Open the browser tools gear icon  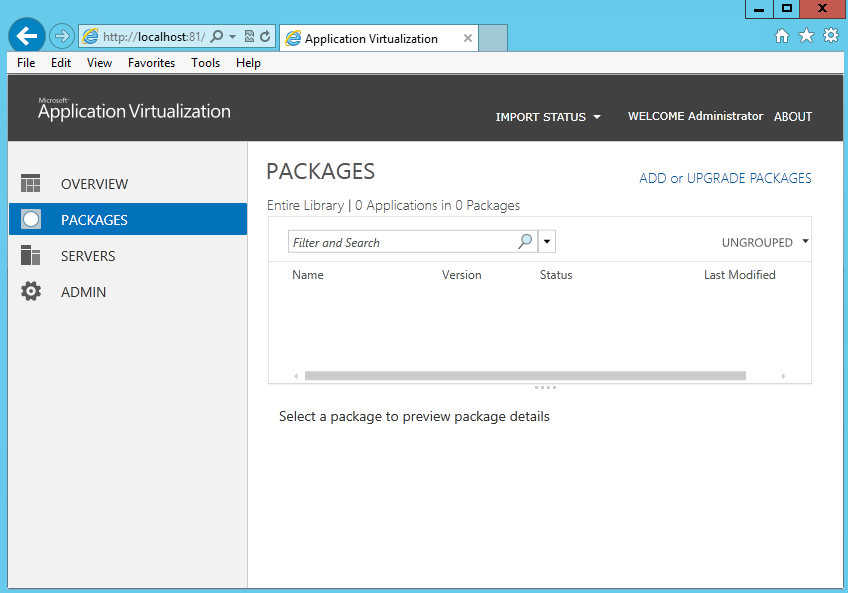[831, 36]
